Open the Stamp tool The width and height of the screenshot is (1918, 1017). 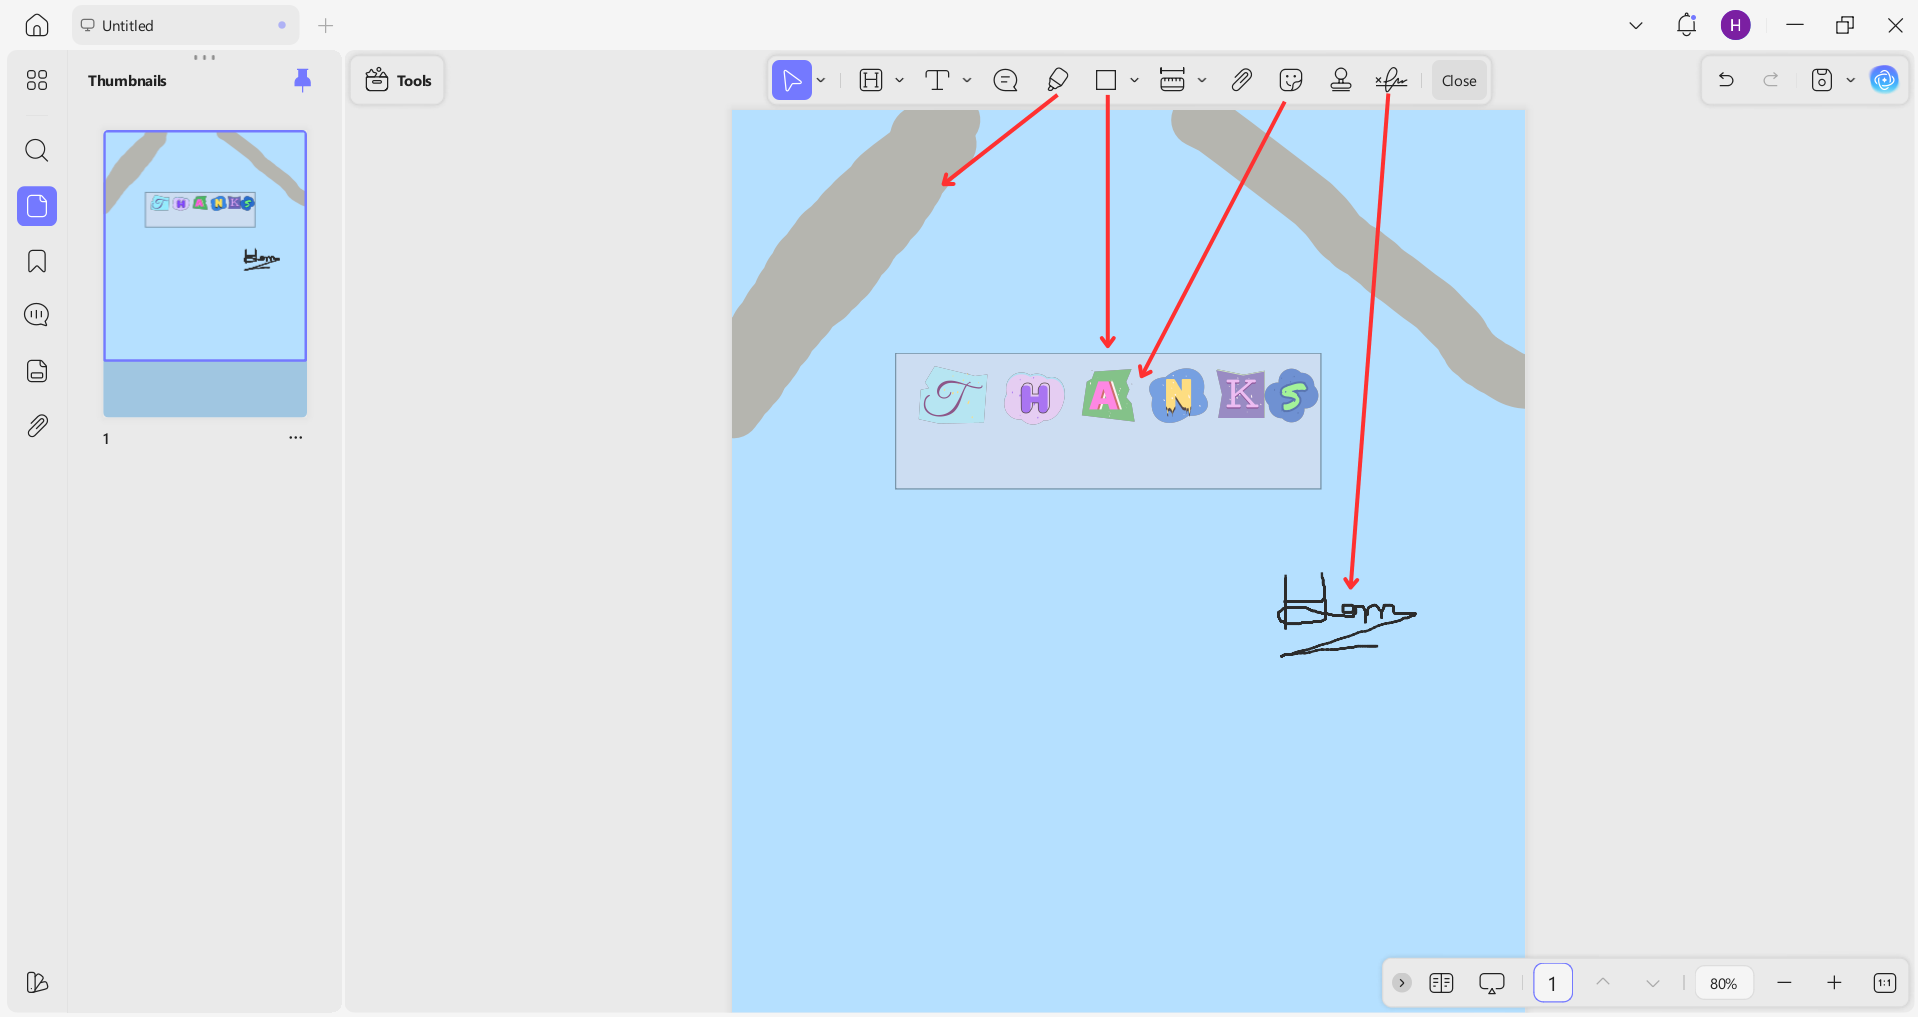1341,80
